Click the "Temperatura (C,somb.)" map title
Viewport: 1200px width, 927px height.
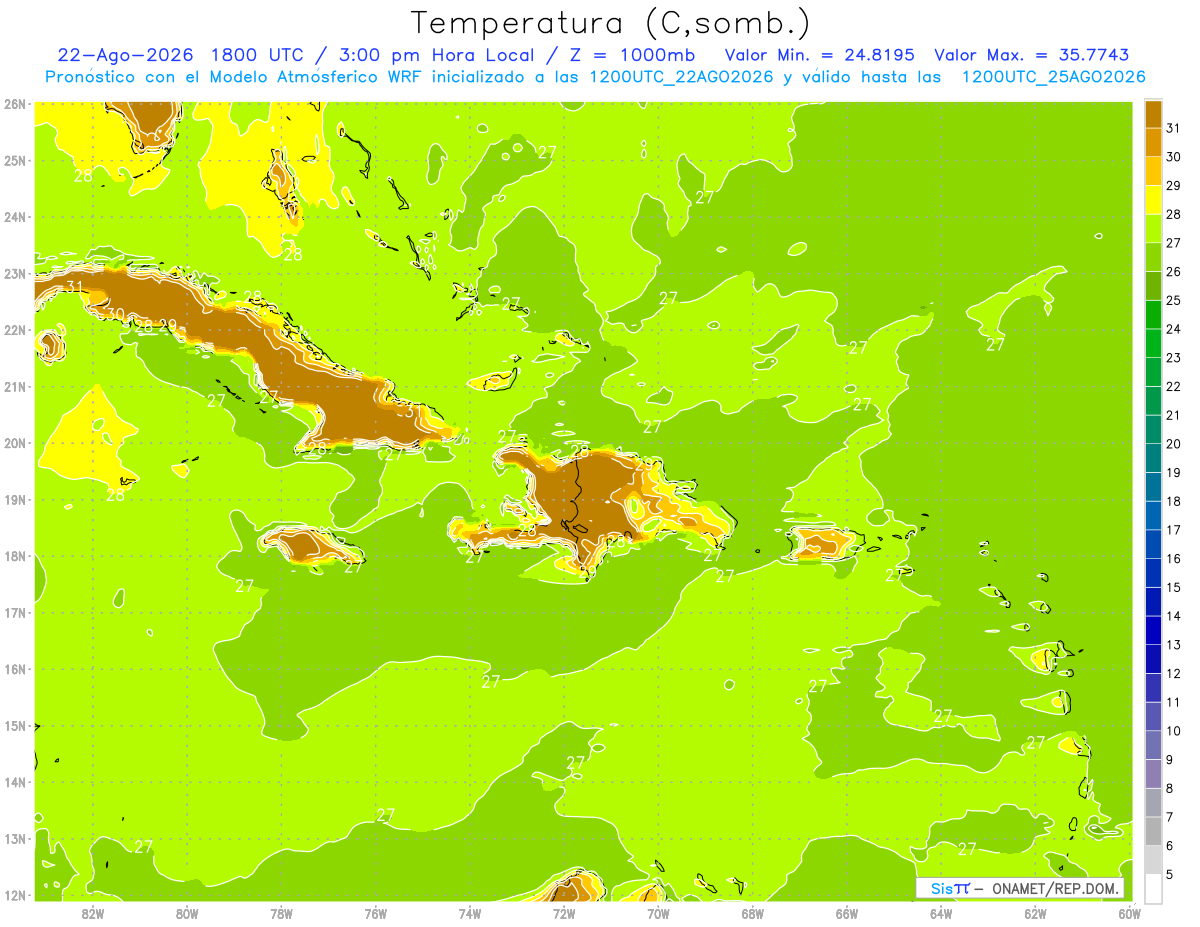tap(610, 24)
